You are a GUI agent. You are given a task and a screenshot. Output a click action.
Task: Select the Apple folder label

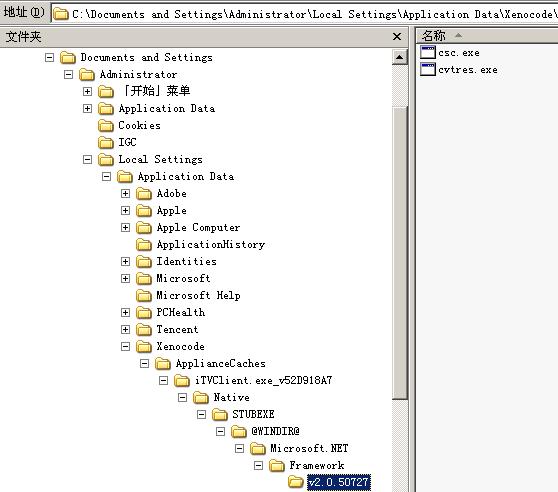pos(172,211)
